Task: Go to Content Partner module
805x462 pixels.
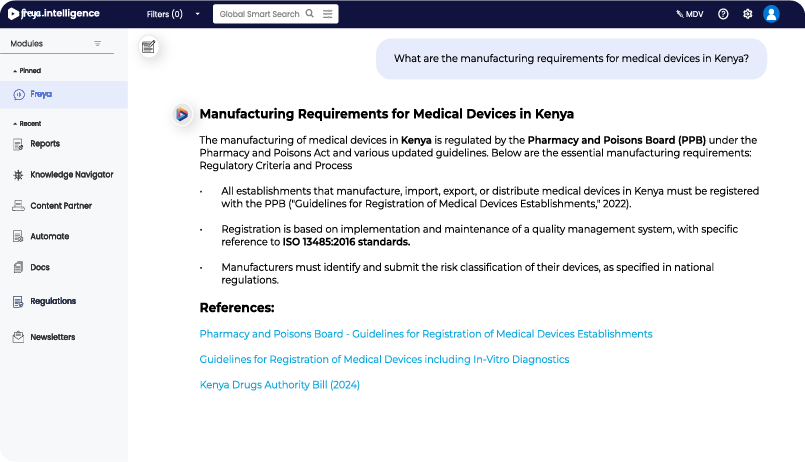Action: (x=60, y=206)
